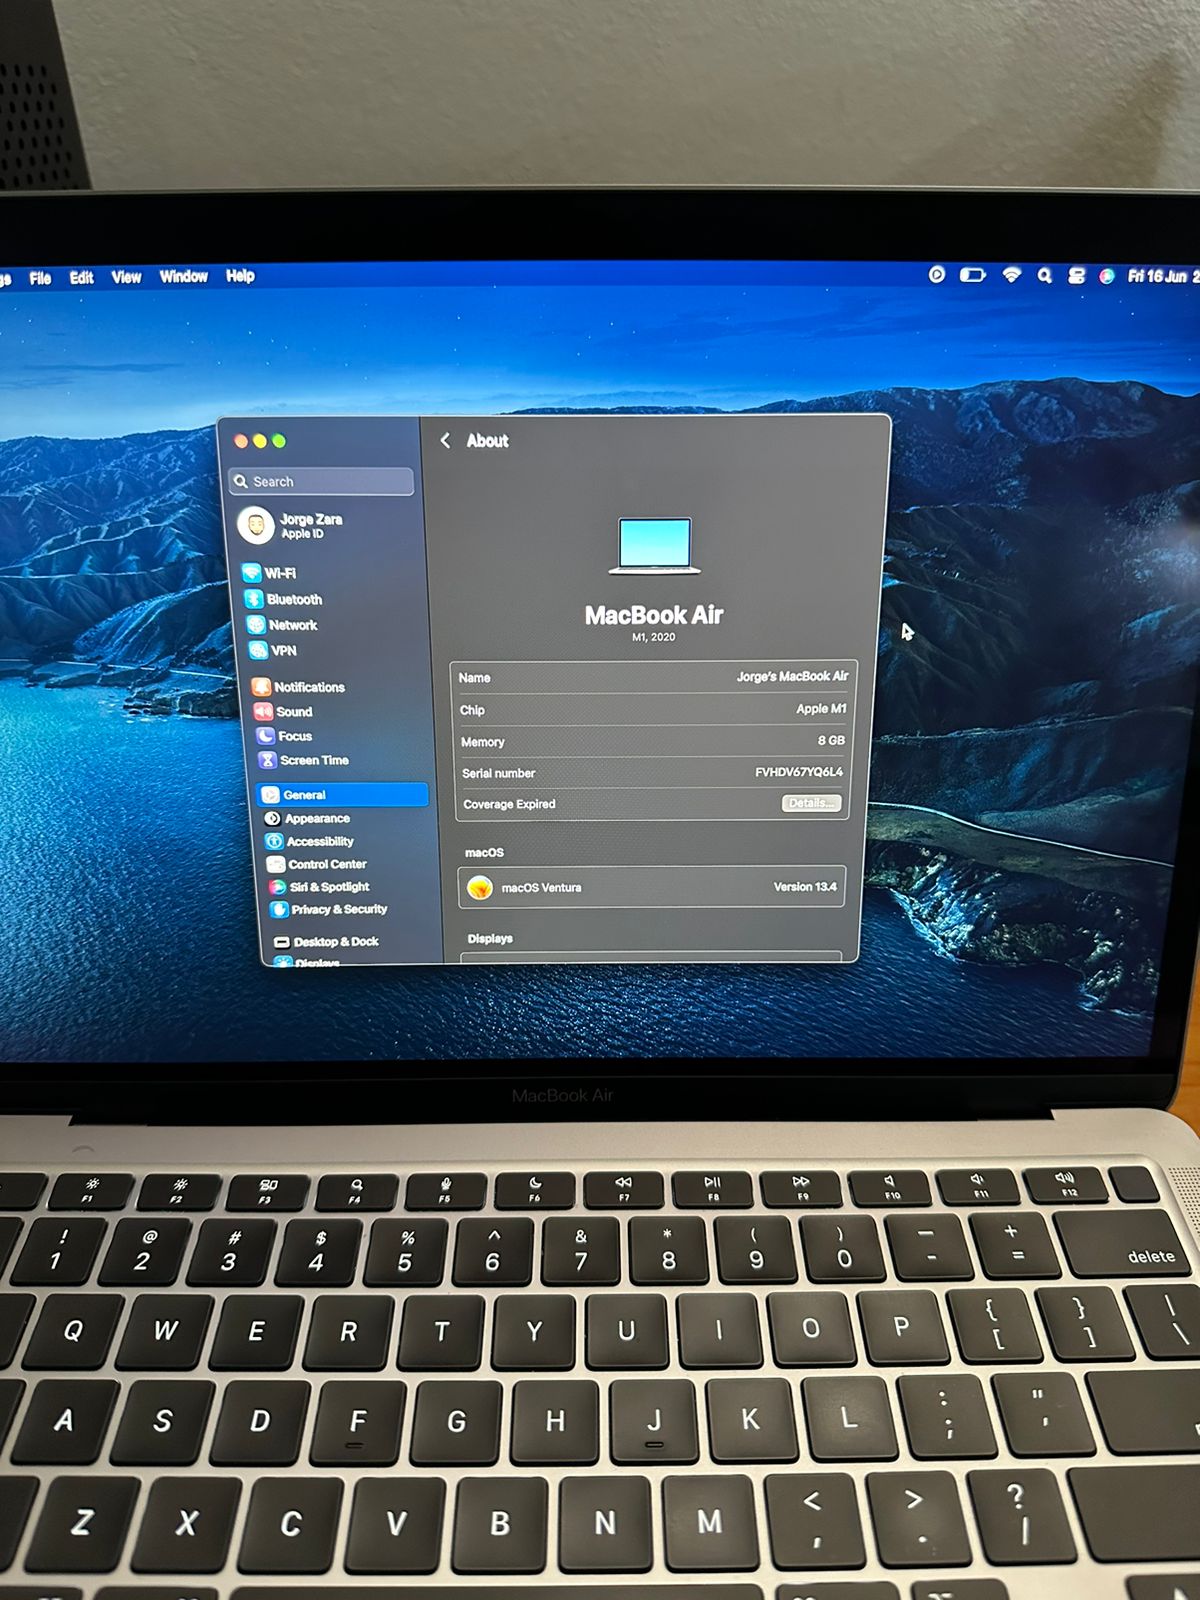Click the 8 GB memory value
This screenshot has width=1200, height=1600.
coord(831,741)
